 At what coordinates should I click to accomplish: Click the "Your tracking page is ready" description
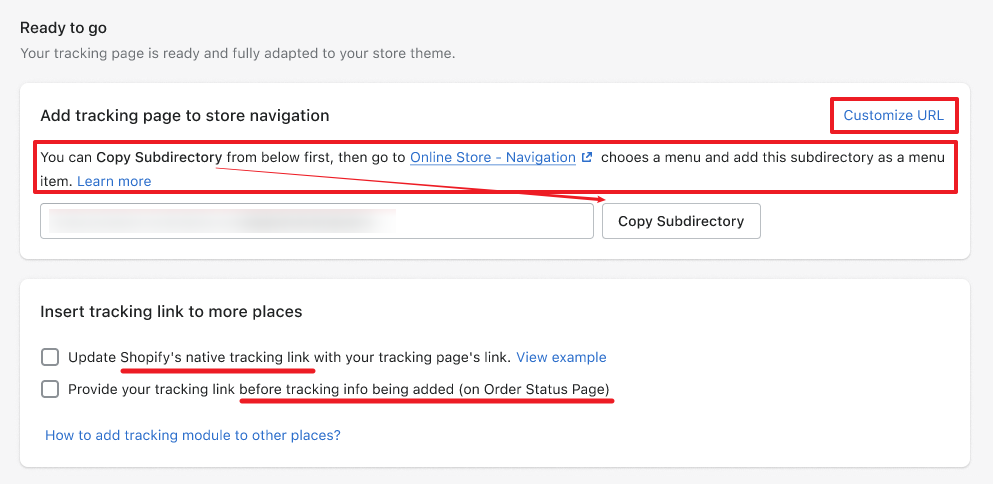(237, 53)
